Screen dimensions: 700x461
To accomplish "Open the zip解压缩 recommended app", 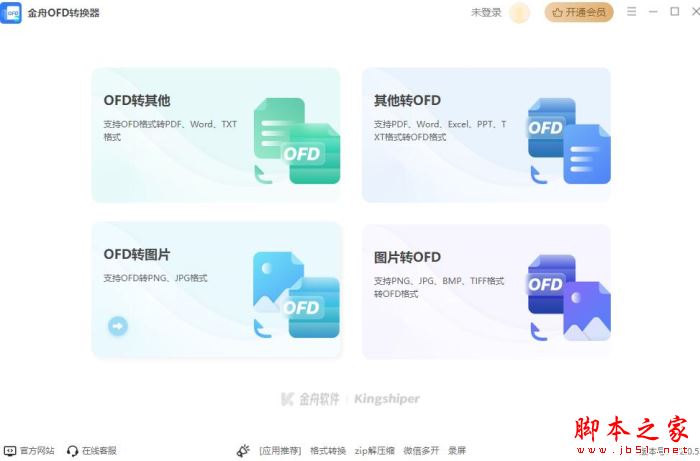I will pos(375,451).
